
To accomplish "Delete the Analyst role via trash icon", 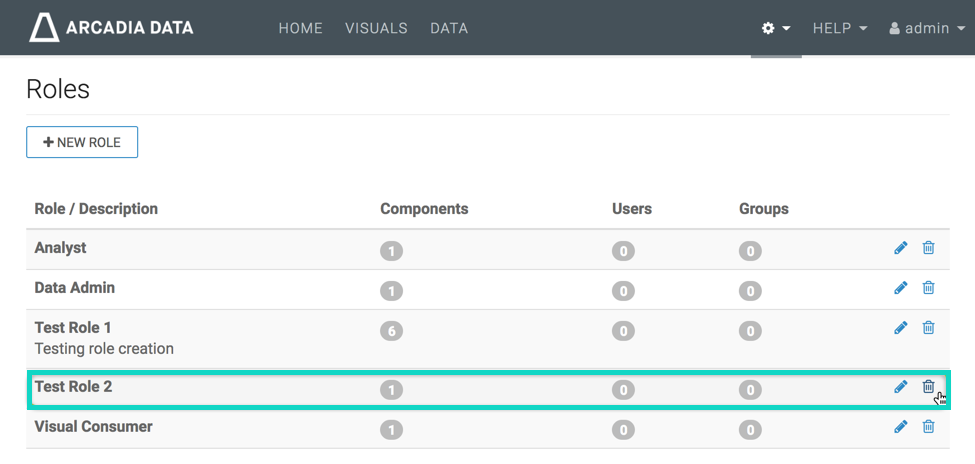I will pos(928,248).
